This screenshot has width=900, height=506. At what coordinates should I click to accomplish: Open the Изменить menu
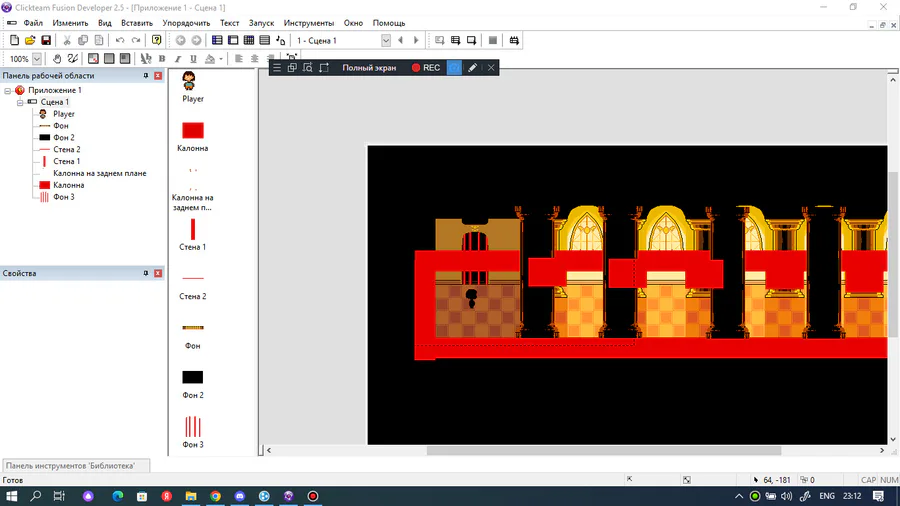(70, 23)
